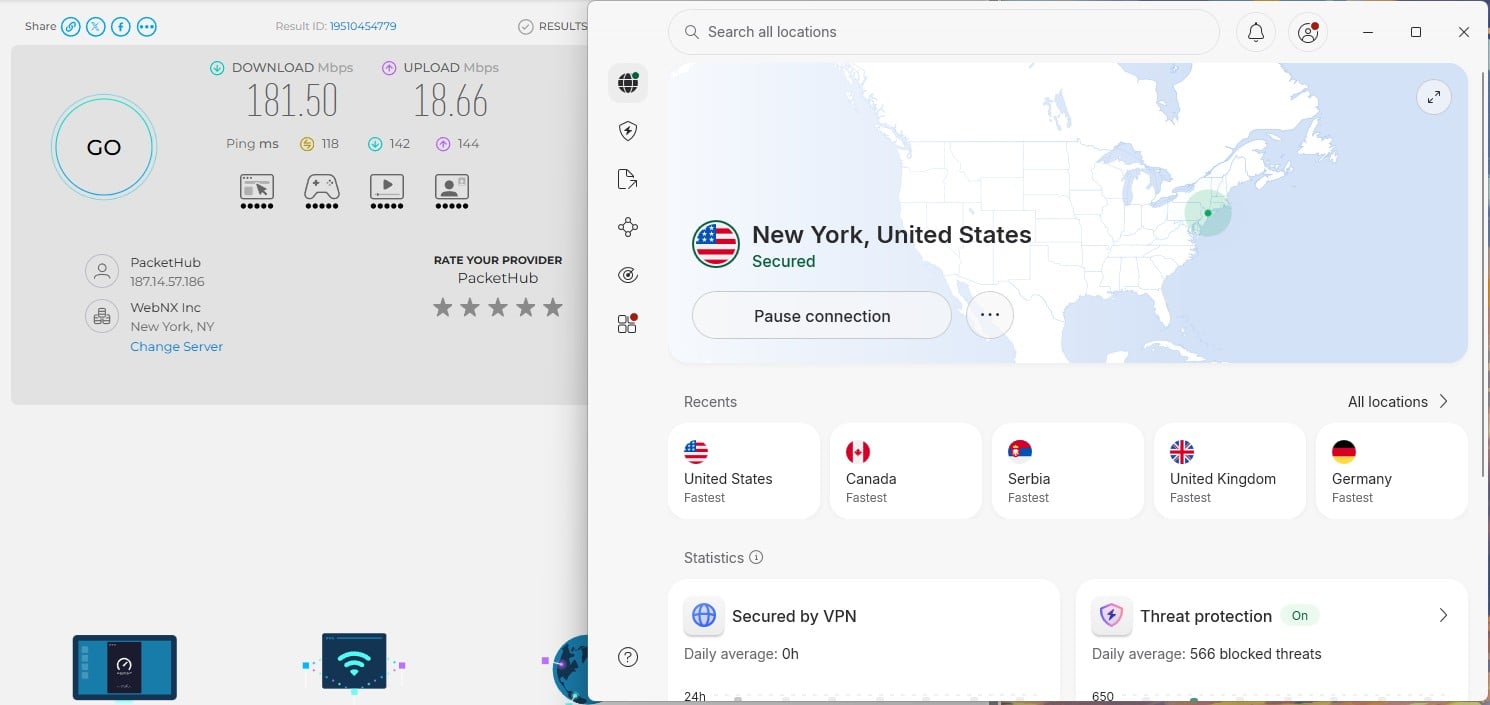Rate PacketHub one star
Screen dimensions: 1490x705
point(443,307)
